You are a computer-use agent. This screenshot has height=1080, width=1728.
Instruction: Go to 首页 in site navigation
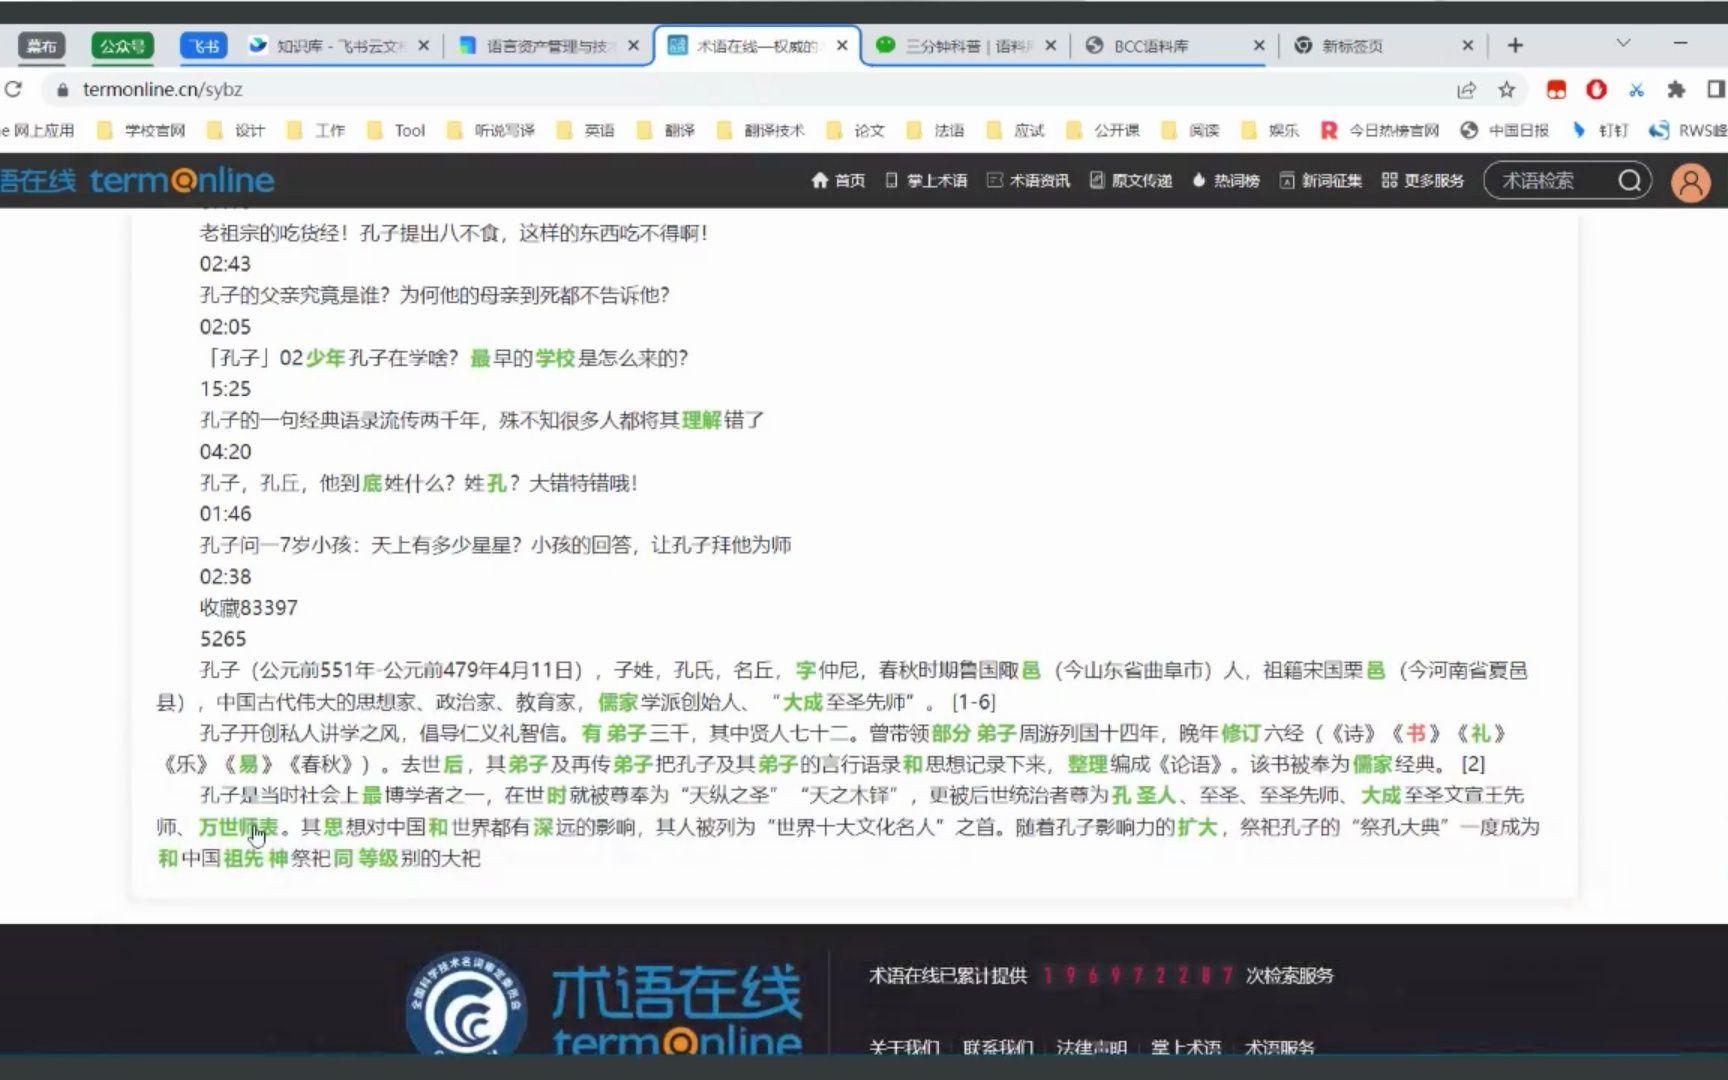point(838,181)
